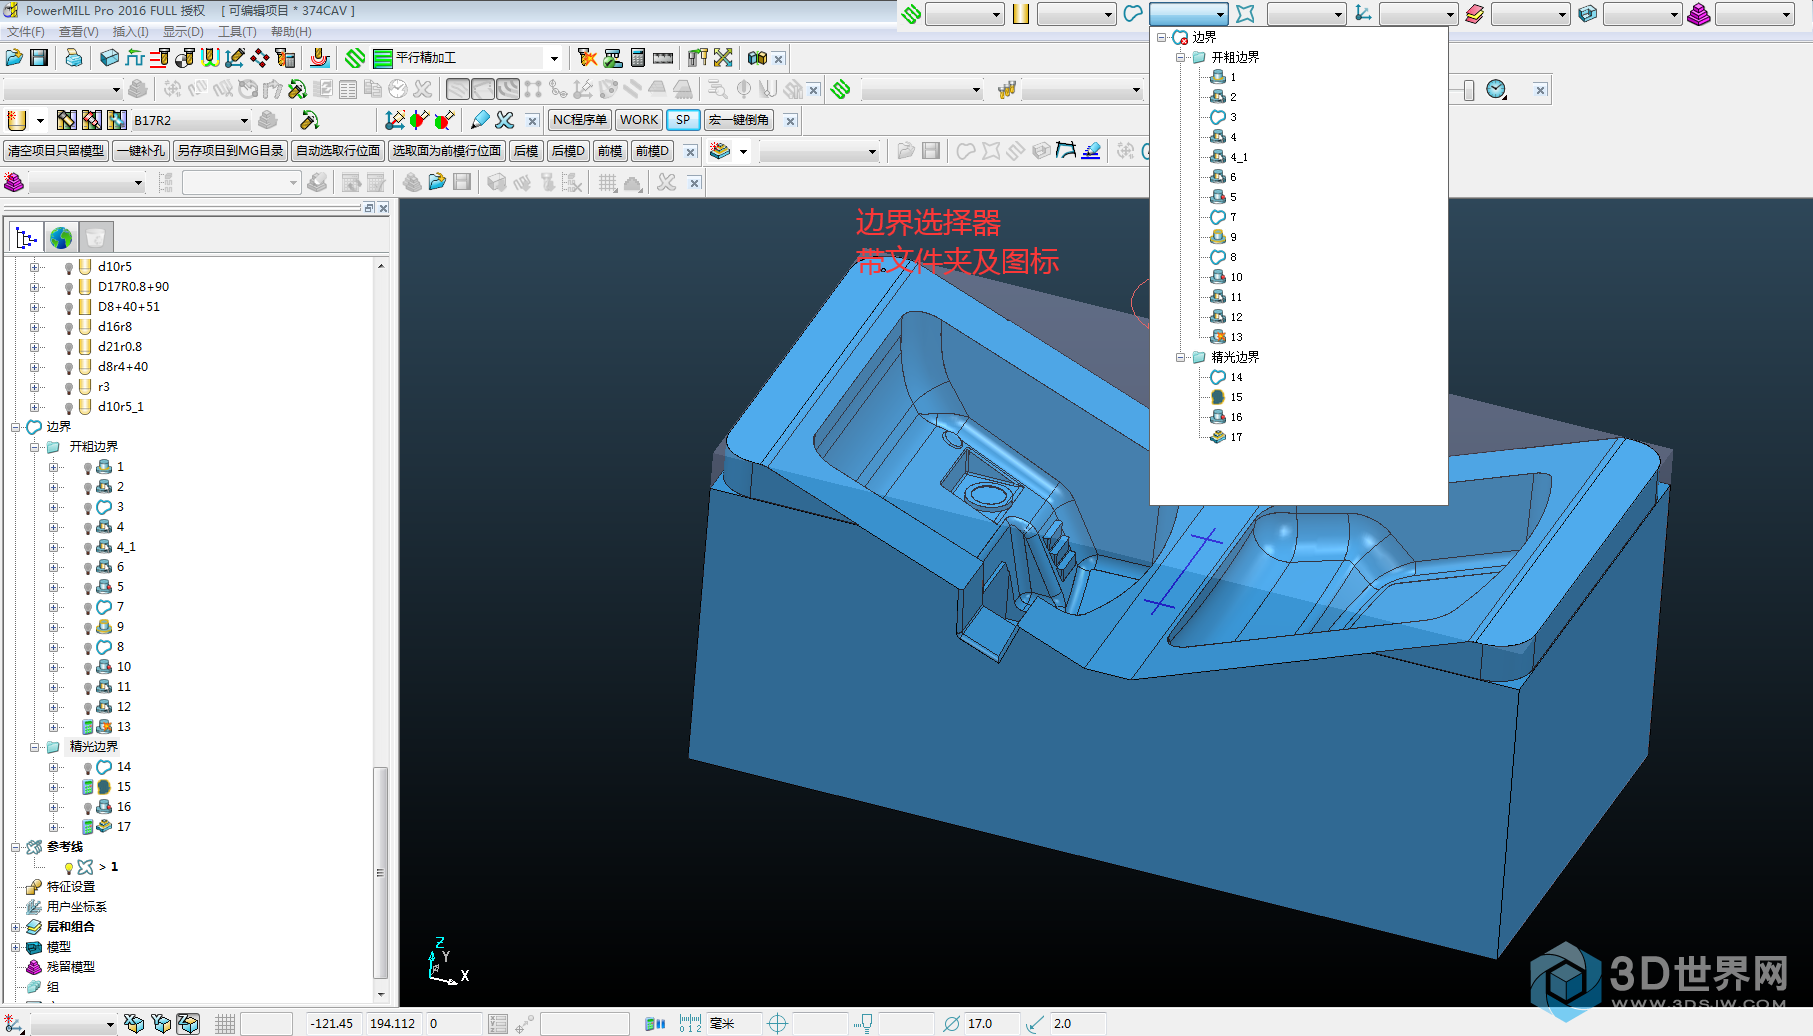
Task: Click the clock icon near the simulation slider
Action: point(1496,90)
